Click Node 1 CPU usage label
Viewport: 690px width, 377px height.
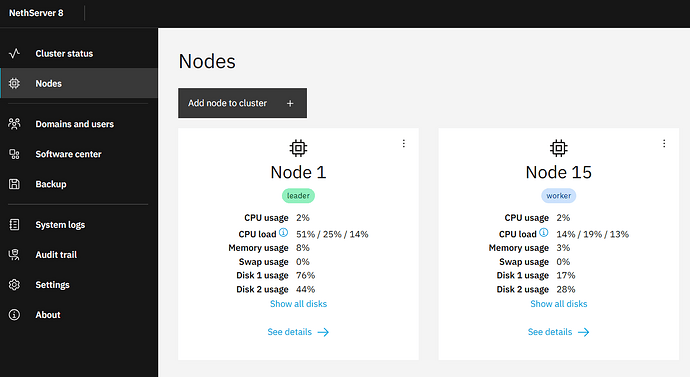[x=266, y=218]
